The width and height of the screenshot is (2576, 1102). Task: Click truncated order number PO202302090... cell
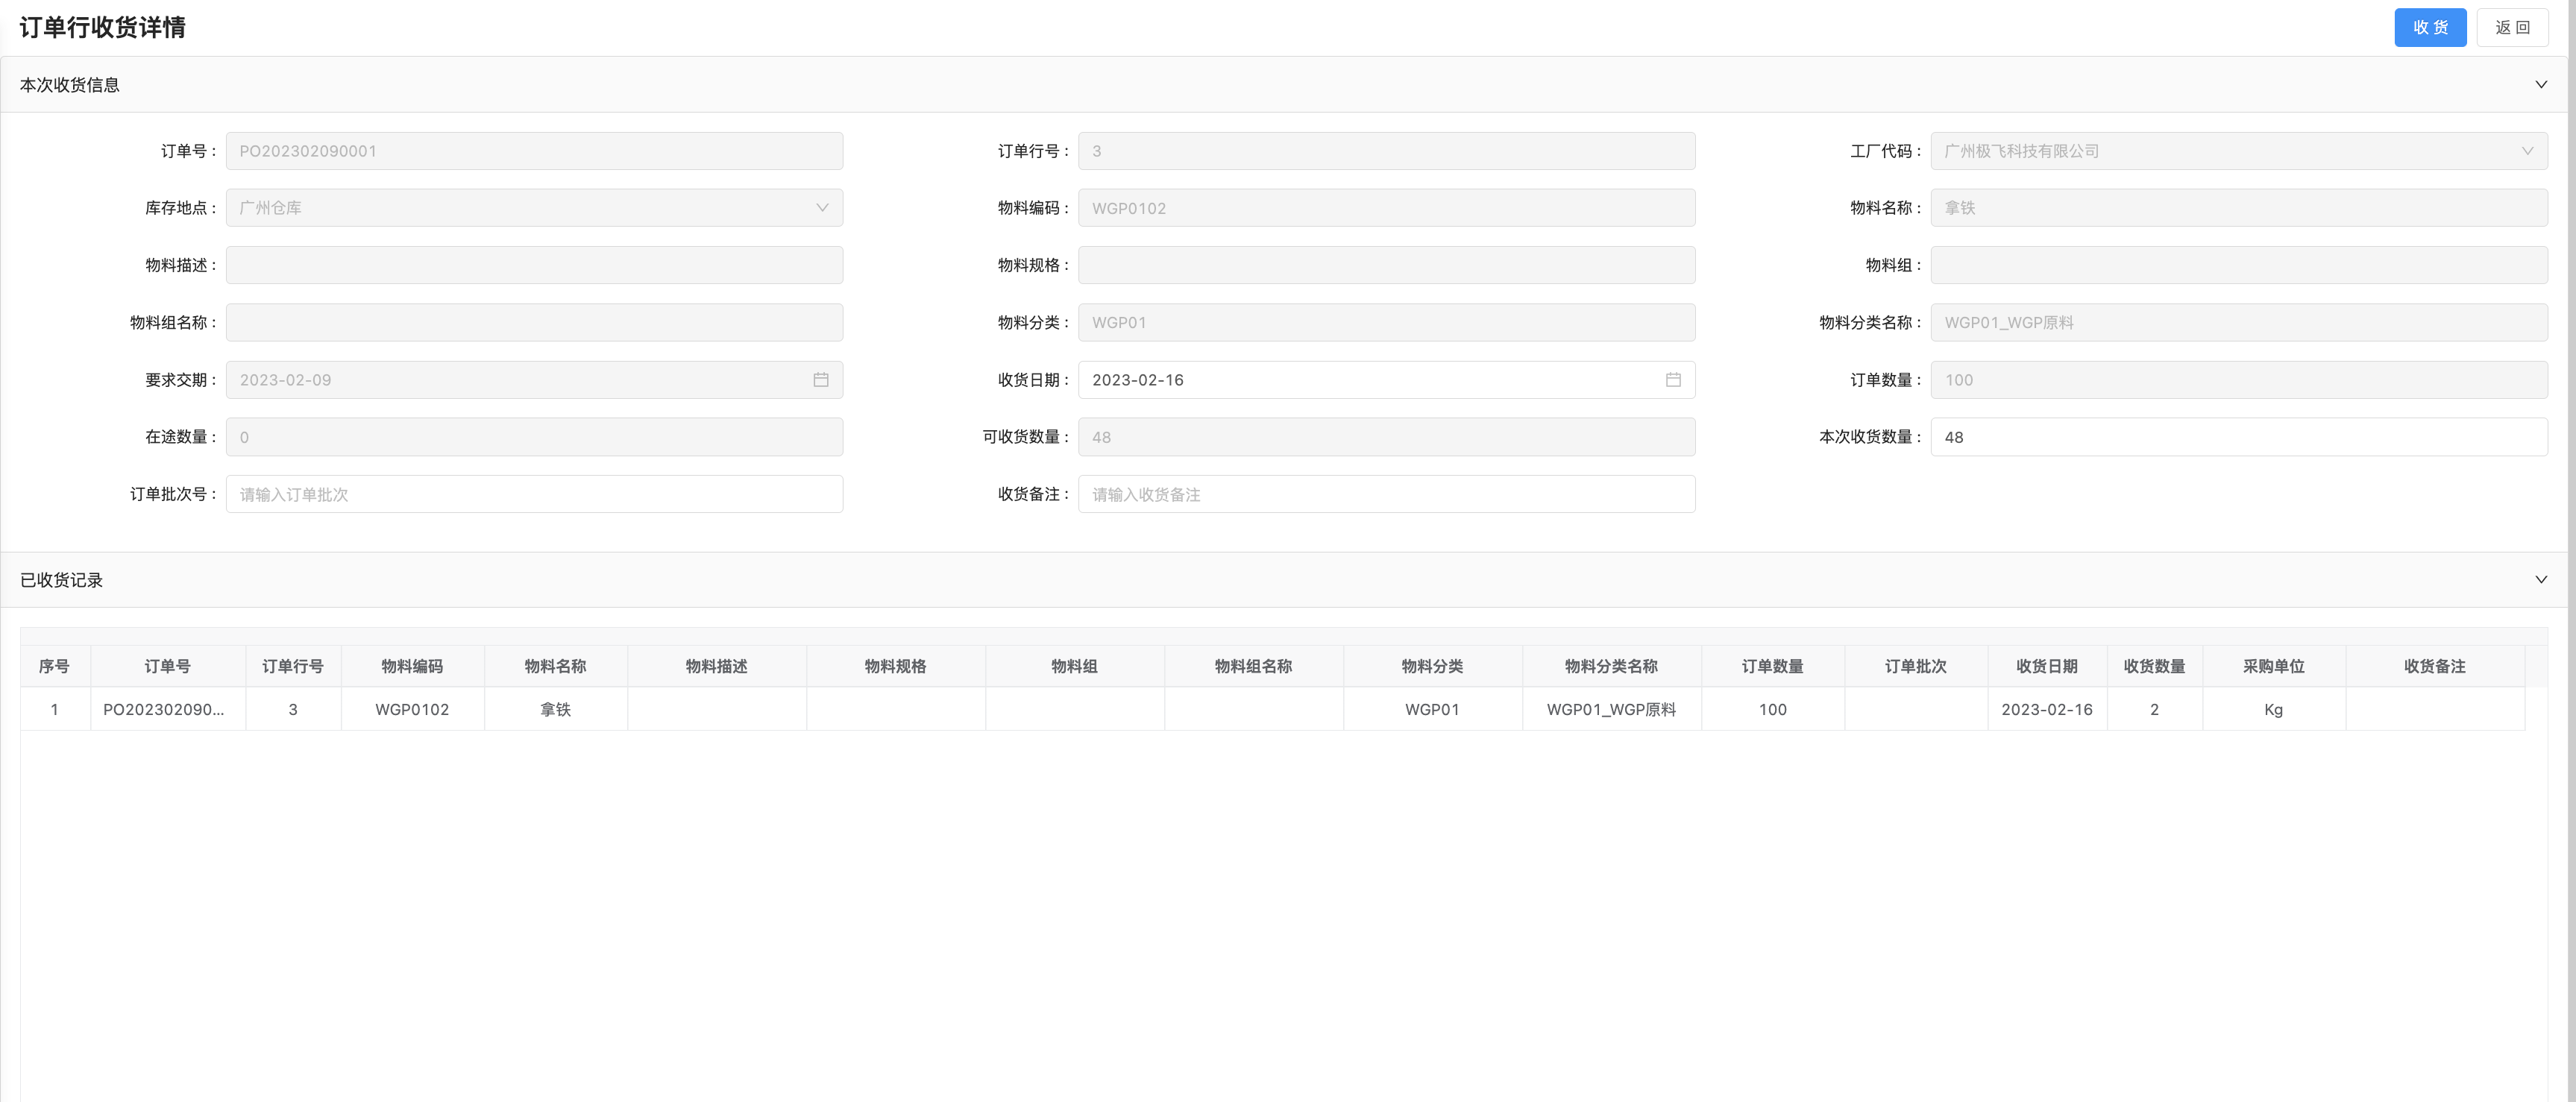pos(164,709)
